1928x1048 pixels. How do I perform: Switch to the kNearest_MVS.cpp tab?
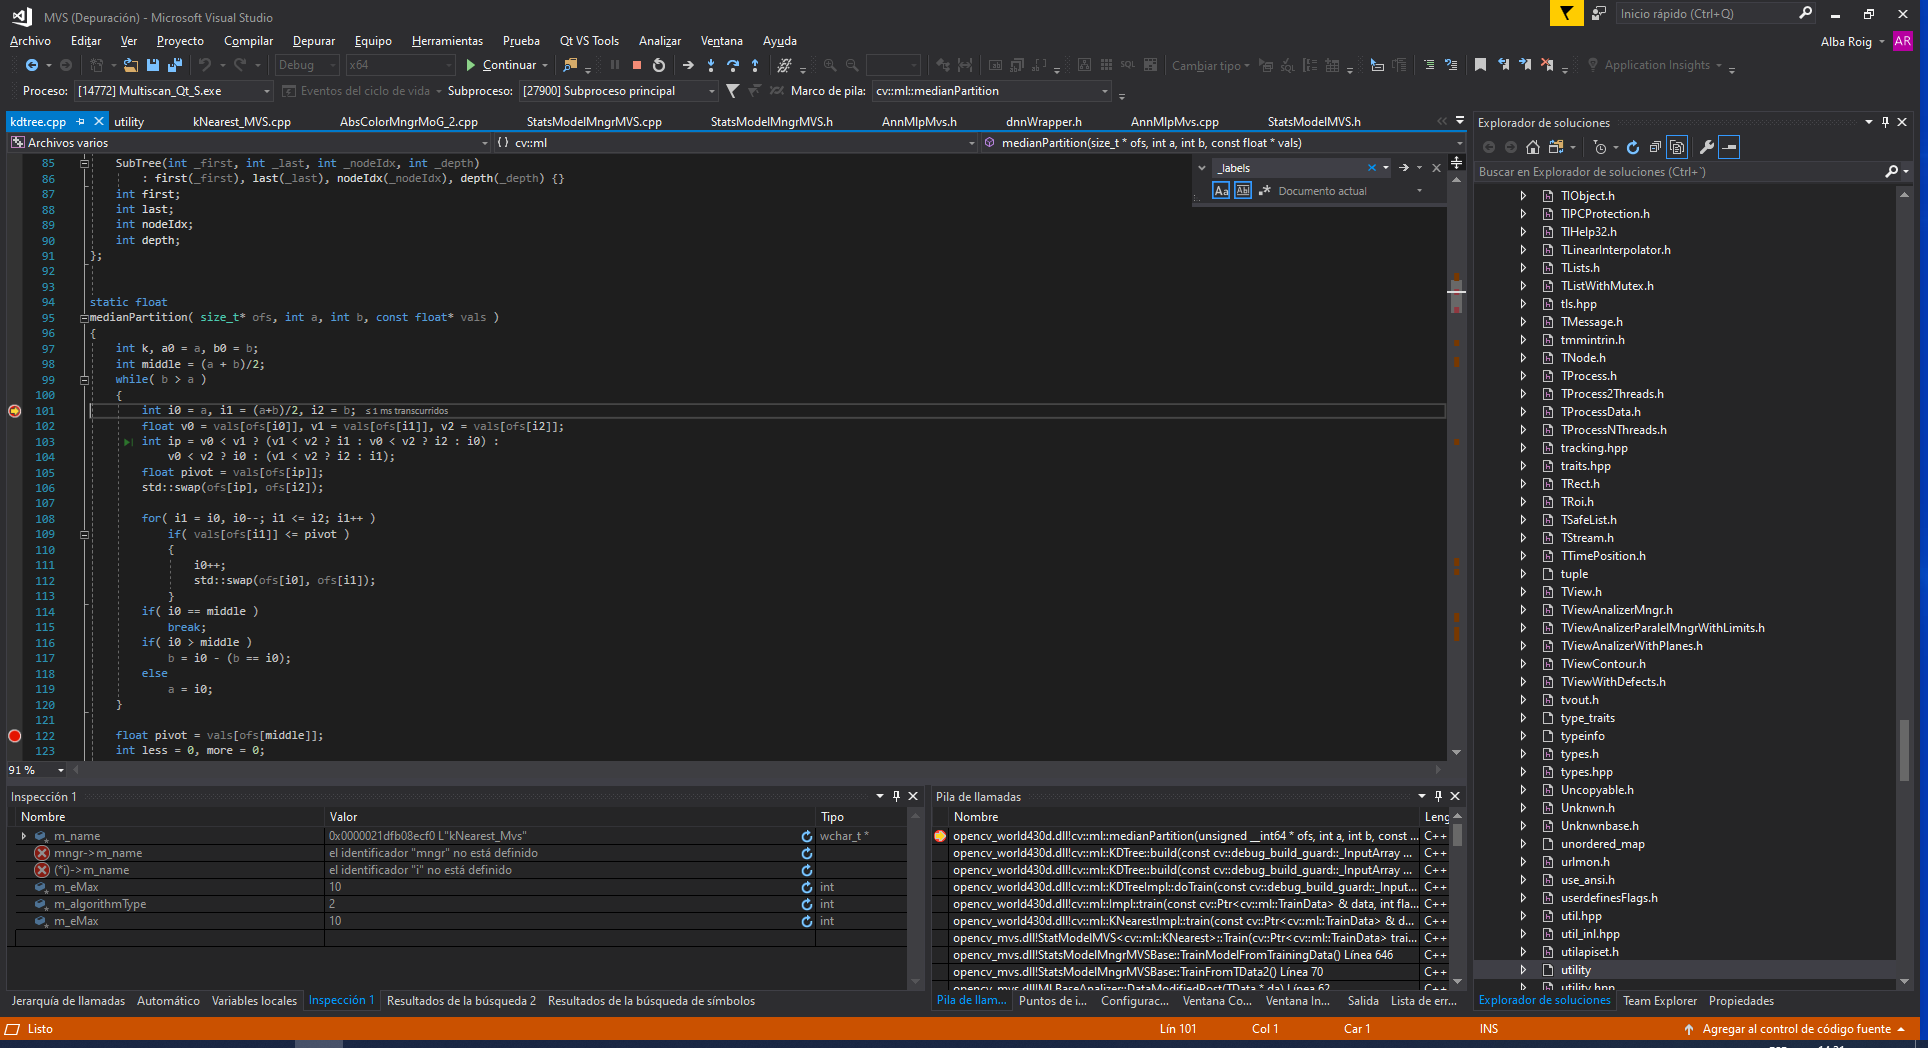pyautogui.click(x=240, y=121)
